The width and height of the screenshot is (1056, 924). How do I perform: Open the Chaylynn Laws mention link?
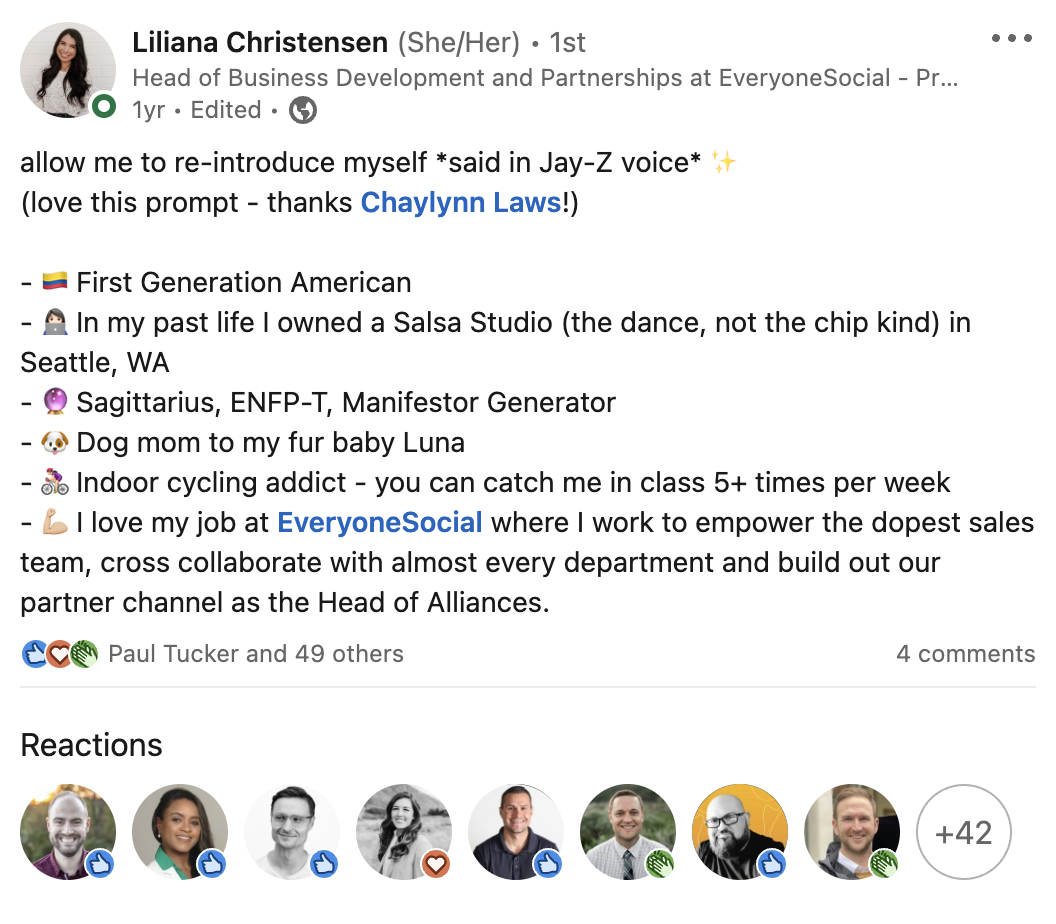pyautogui.click(x=460, y=203)
